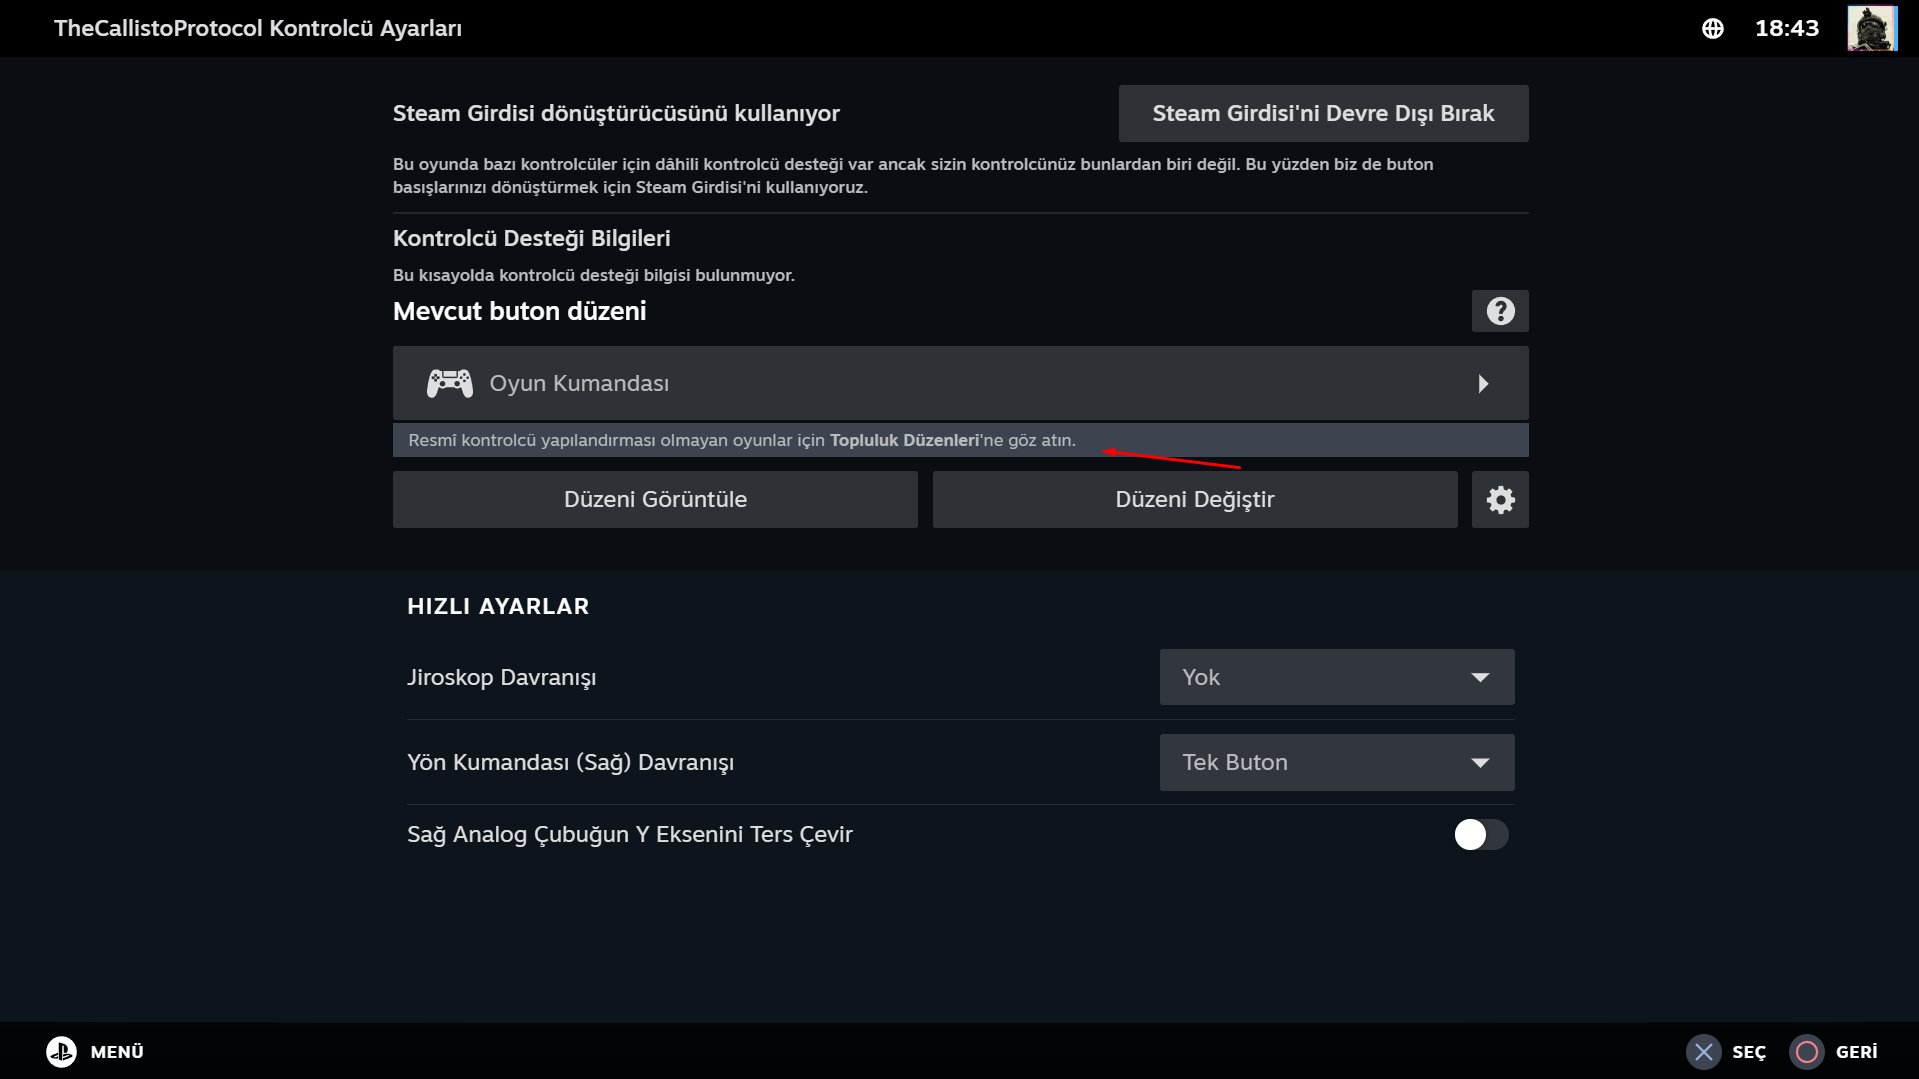Expand Oyun Kumandası layout arrow
The image size is (1919, 1079).
pos(1483,384)
